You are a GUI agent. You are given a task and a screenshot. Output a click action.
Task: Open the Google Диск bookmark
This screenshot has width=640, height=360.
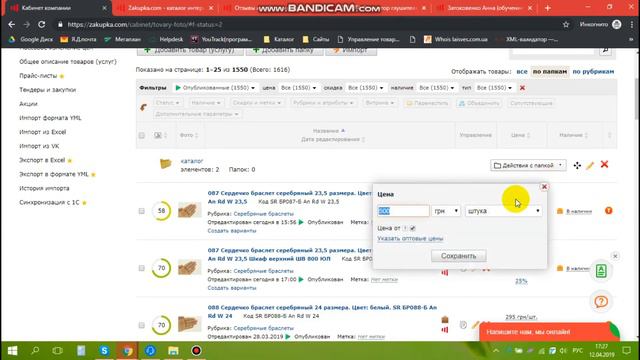coord(31,40)
